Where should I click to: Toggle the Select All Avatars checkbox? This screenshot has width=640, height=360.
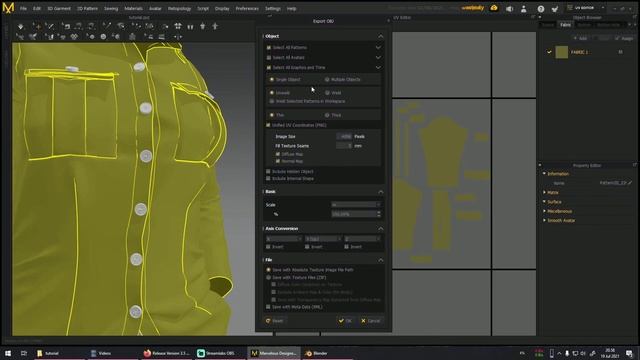click(x=269, y=58)
